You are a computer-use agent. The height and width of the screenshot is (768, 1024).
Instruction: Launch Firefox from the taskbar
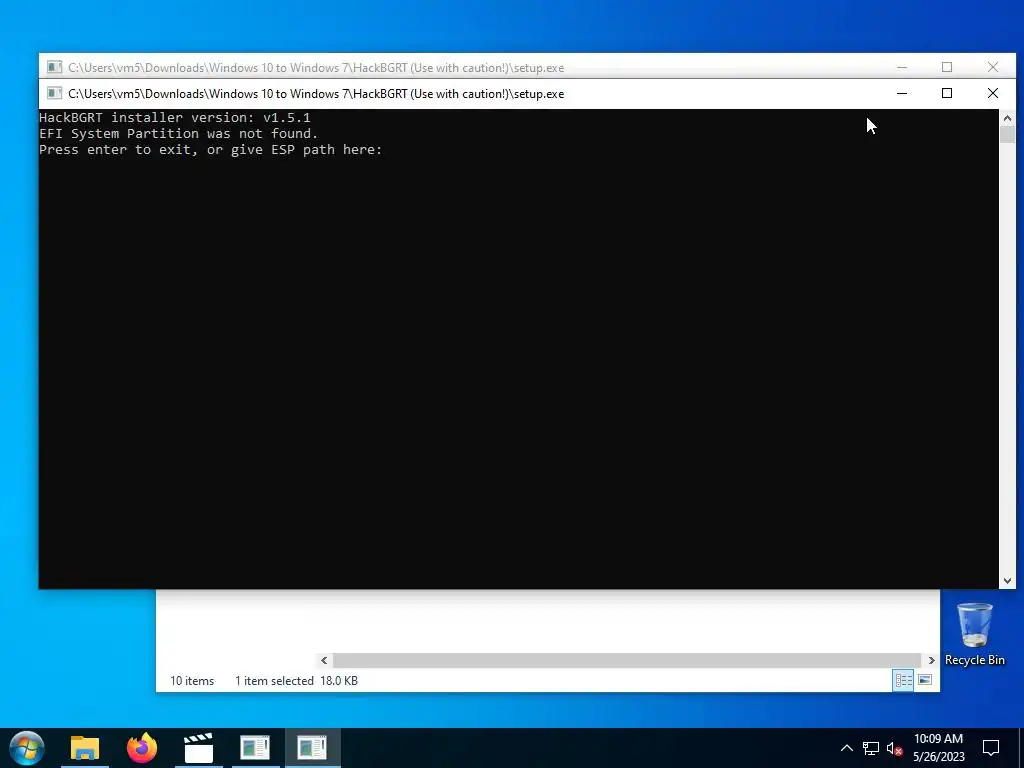[142, 748]
